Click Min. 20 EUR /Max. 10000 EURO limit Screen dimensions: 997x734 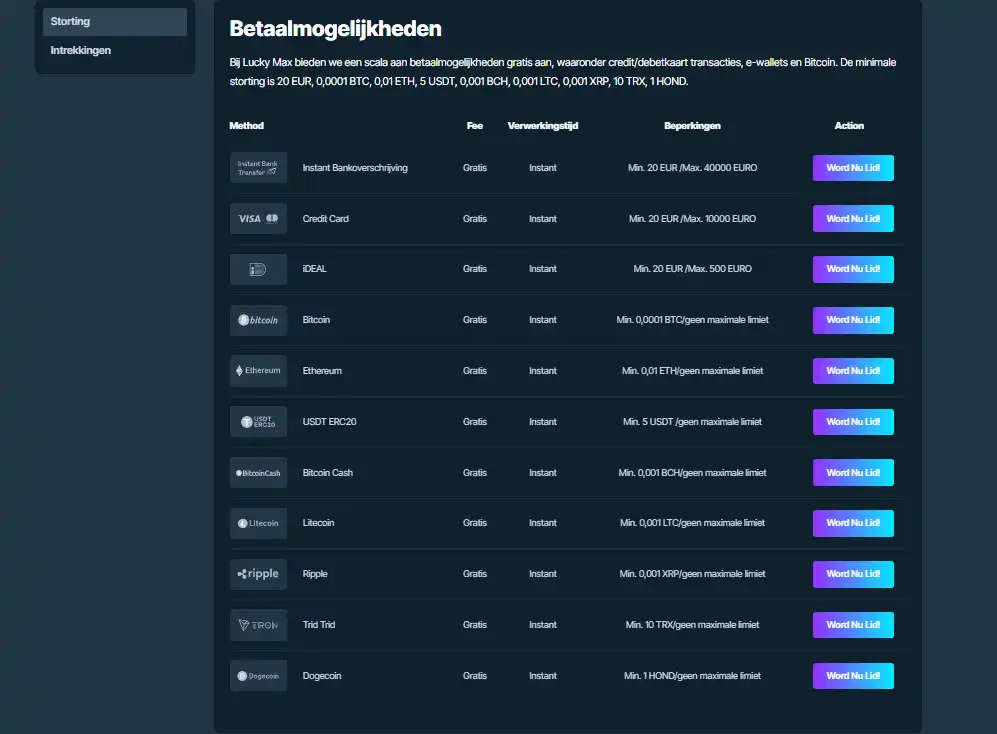(x=692, y=219)
